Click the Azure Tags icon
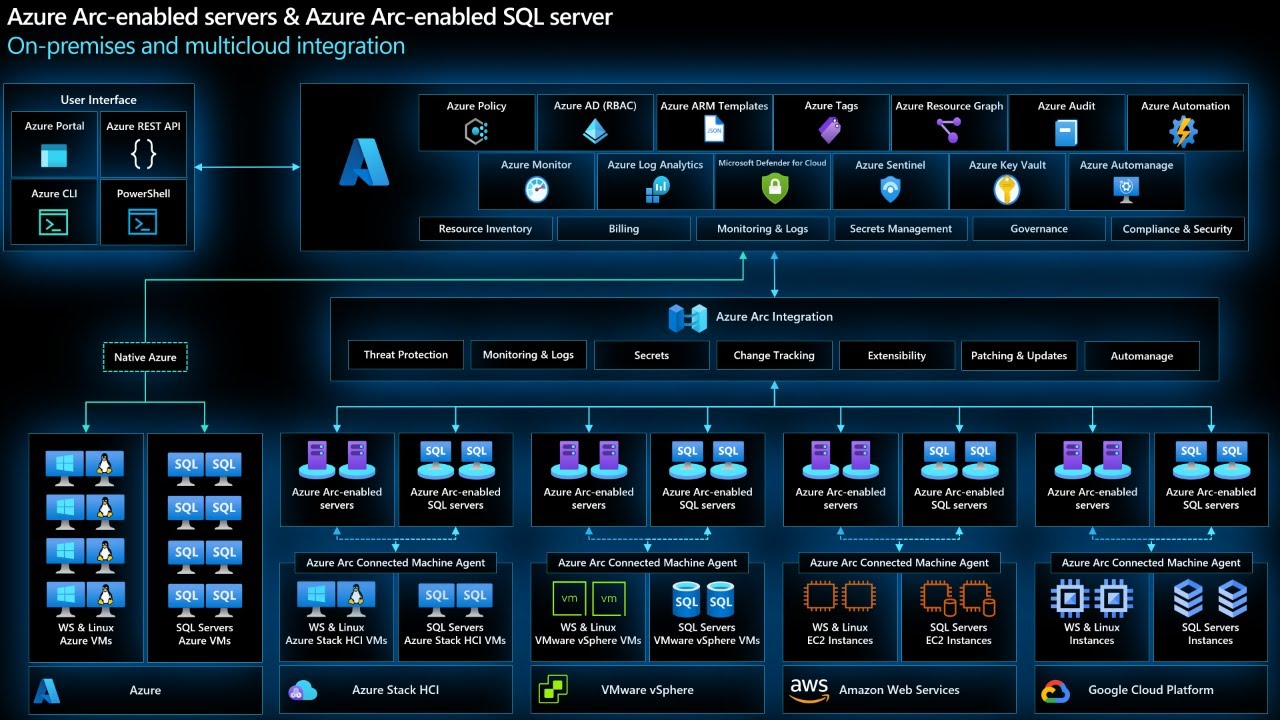The width and height of the screenshot is (1280, 720). pos(831,130)
